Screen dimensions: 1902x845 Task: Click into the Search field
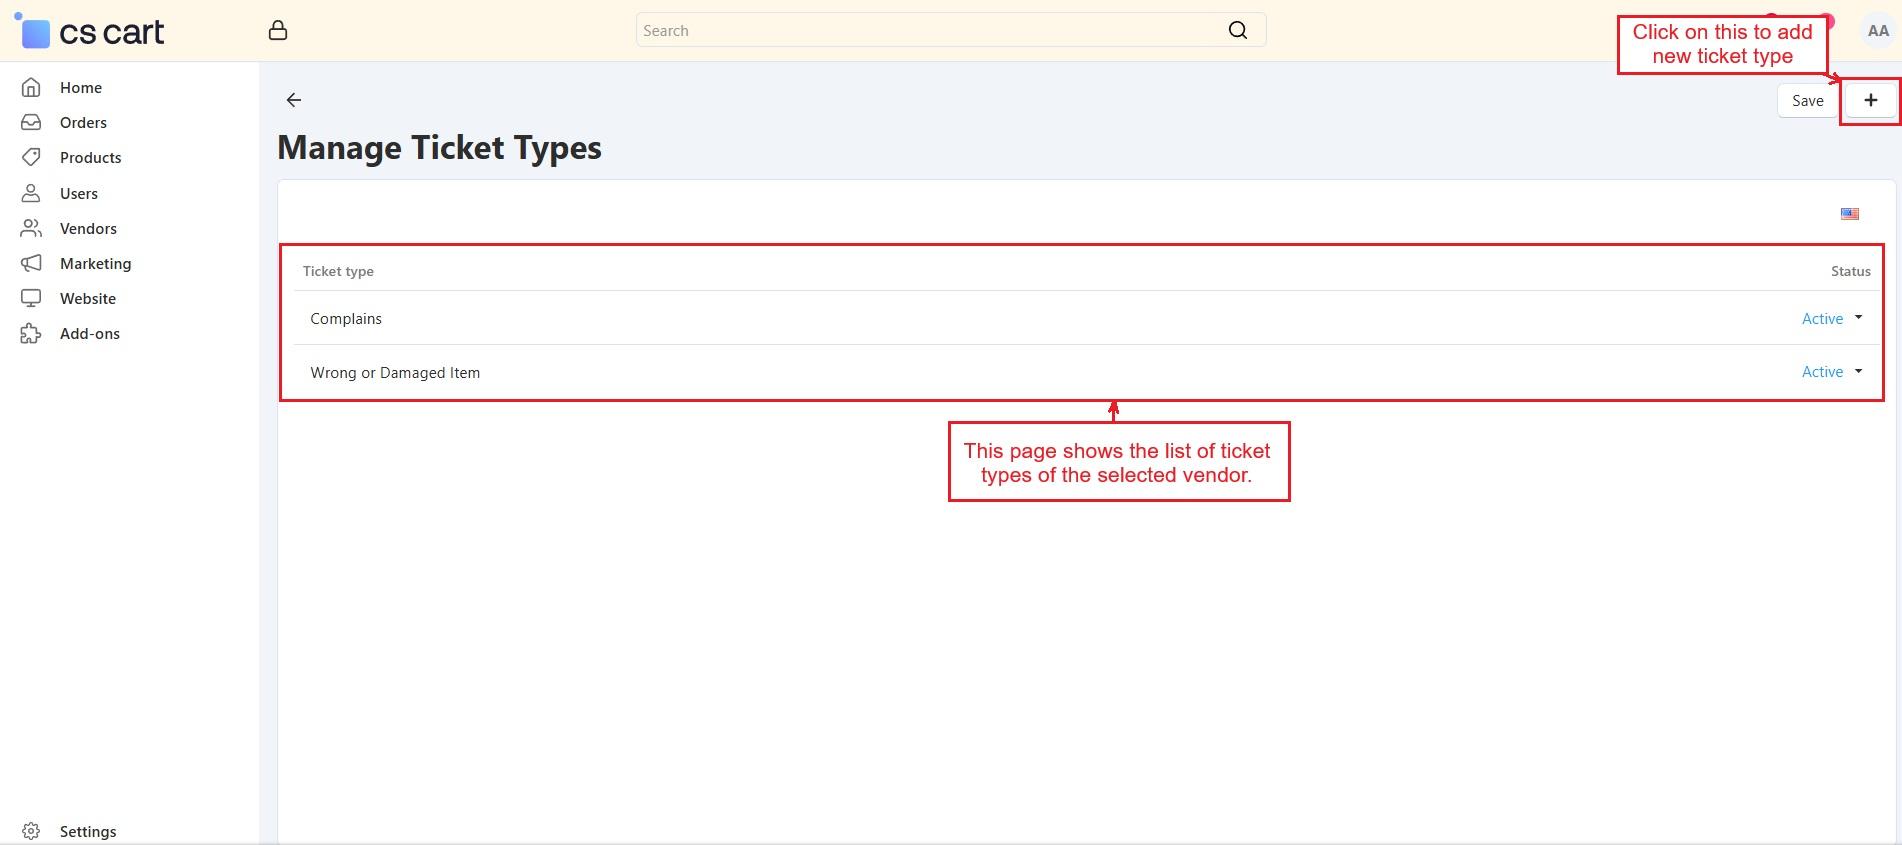click(930, 30)
